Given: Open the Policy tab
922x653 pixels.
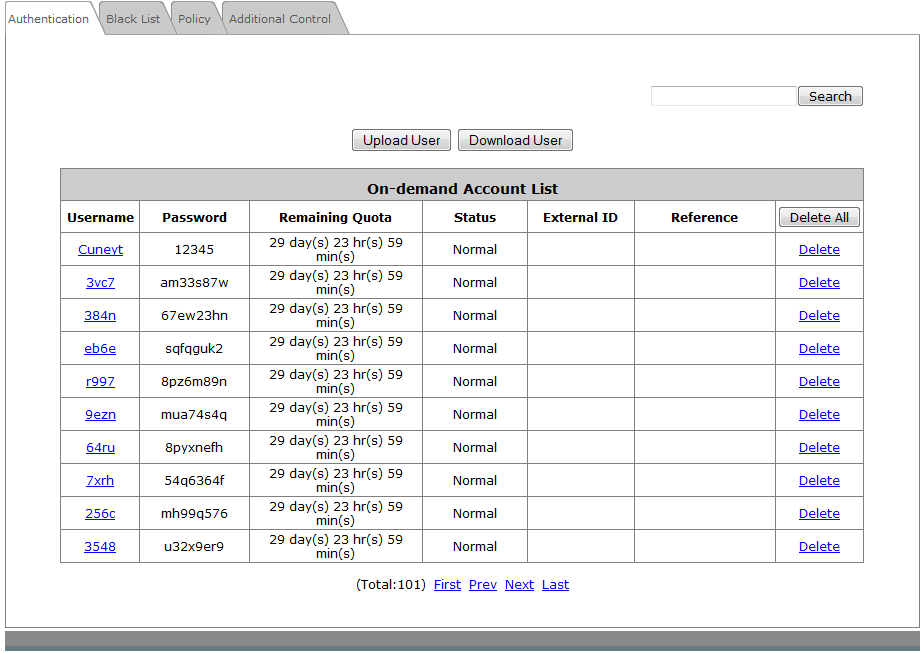Looking at the screenshot, I should click(194, 19).
